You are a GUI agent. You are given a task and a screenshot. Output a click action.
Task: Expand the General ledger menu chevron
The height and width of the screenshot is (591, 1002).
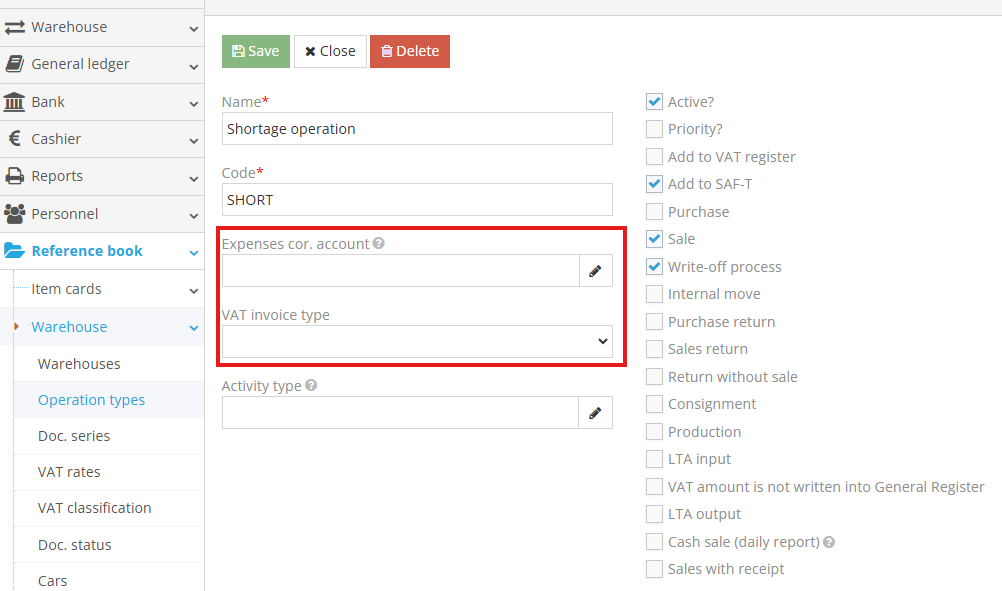[x=193, y=65]
